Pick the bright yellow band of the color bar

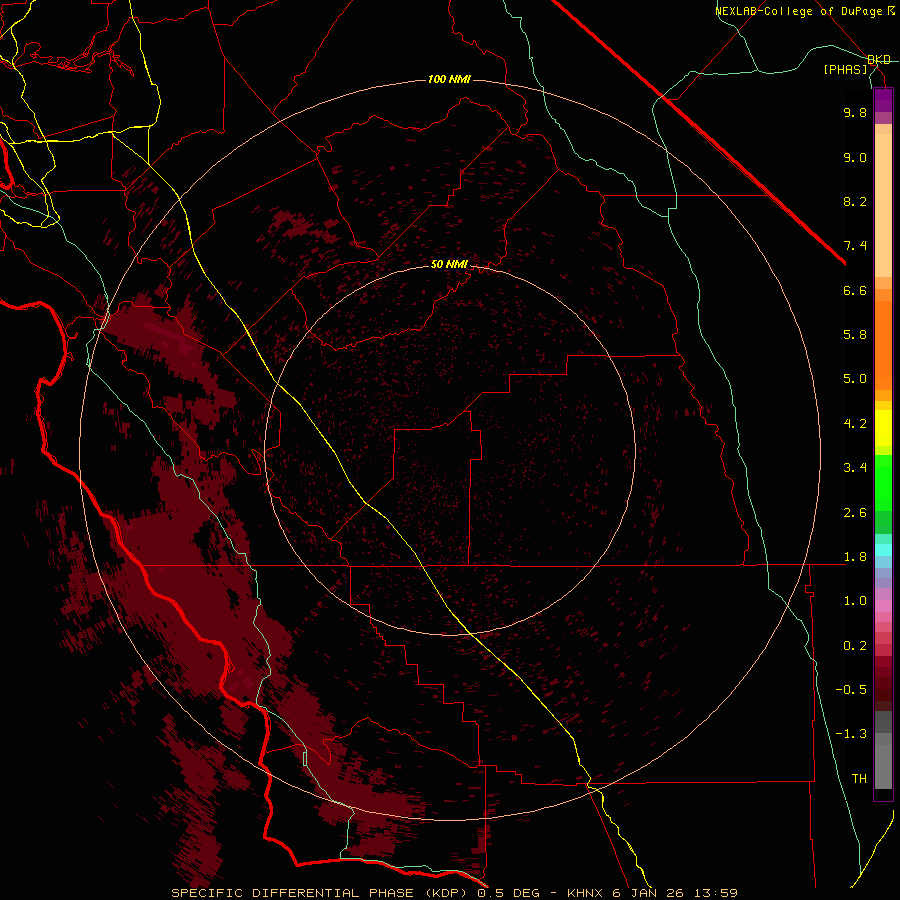[883, 427]
